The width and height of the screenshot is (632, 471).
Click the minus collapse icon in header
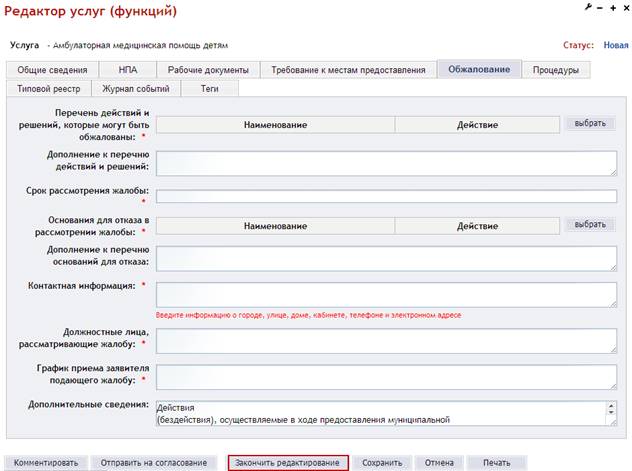[x=600, y=8]
